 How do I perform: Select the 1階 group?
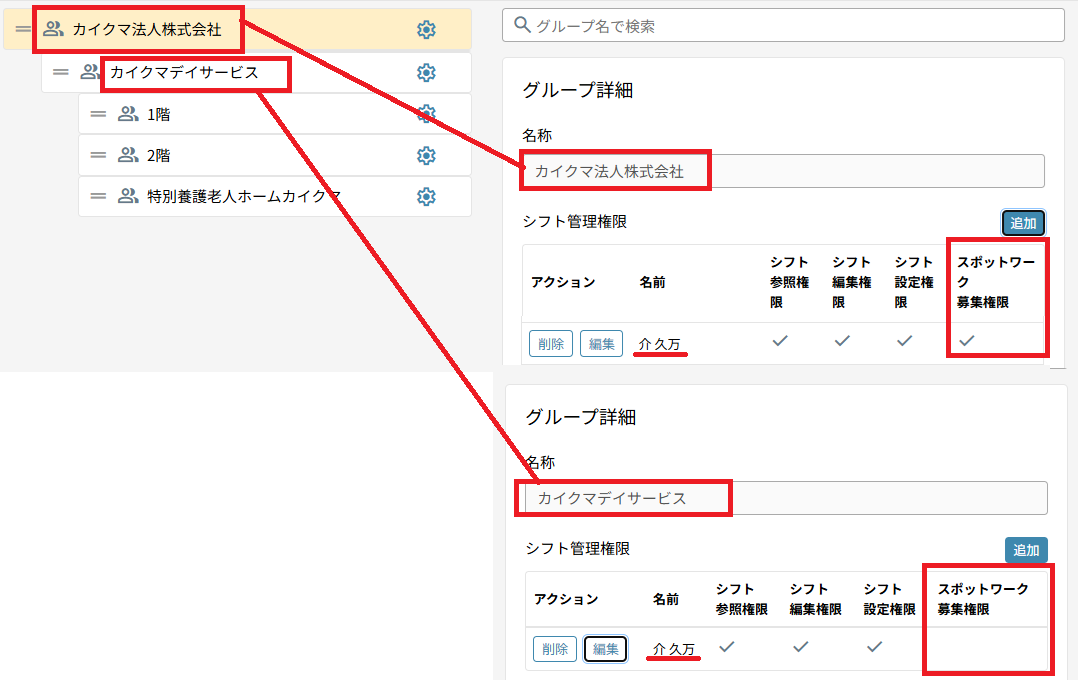[x=159, y=114]
